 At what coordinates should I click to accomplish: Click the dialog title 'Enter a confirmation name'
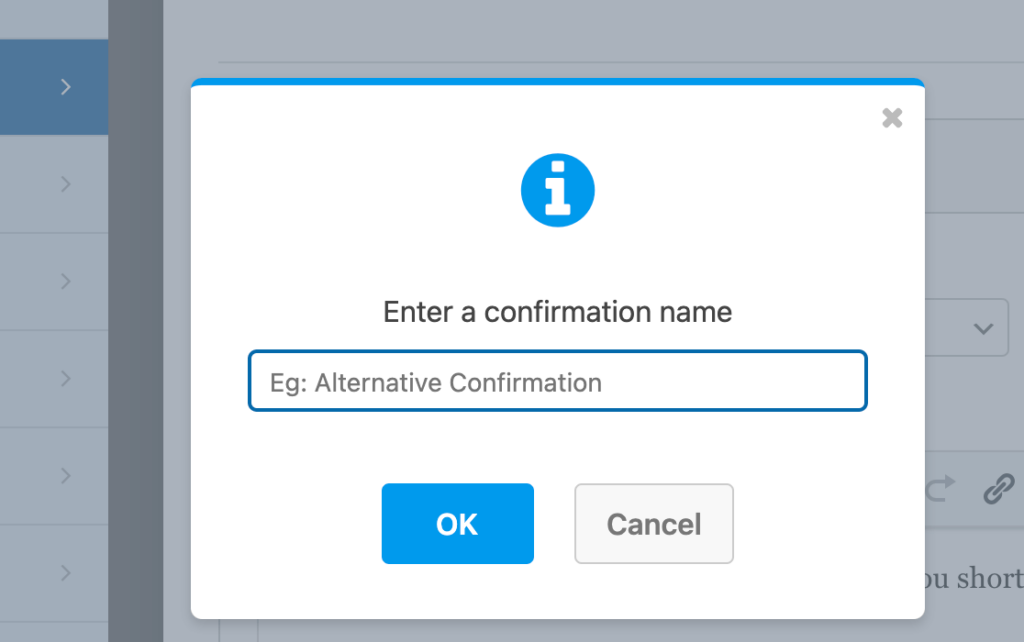point(557,311)
